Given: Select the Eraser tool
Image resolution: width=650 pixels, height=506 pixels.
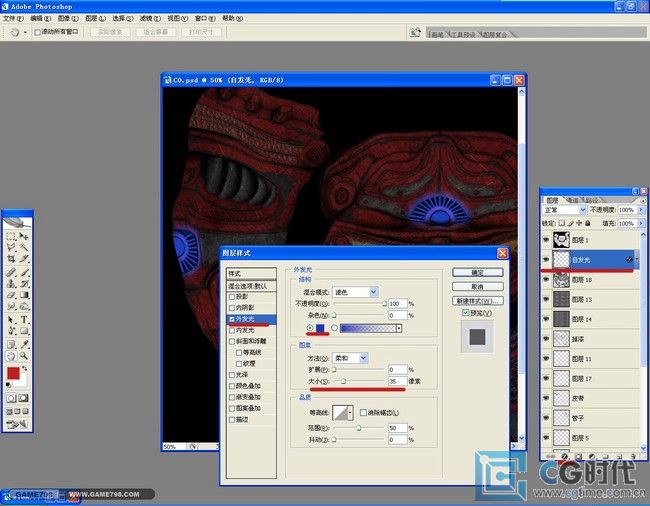Looking at the screenshot, I should click(11, 295).
